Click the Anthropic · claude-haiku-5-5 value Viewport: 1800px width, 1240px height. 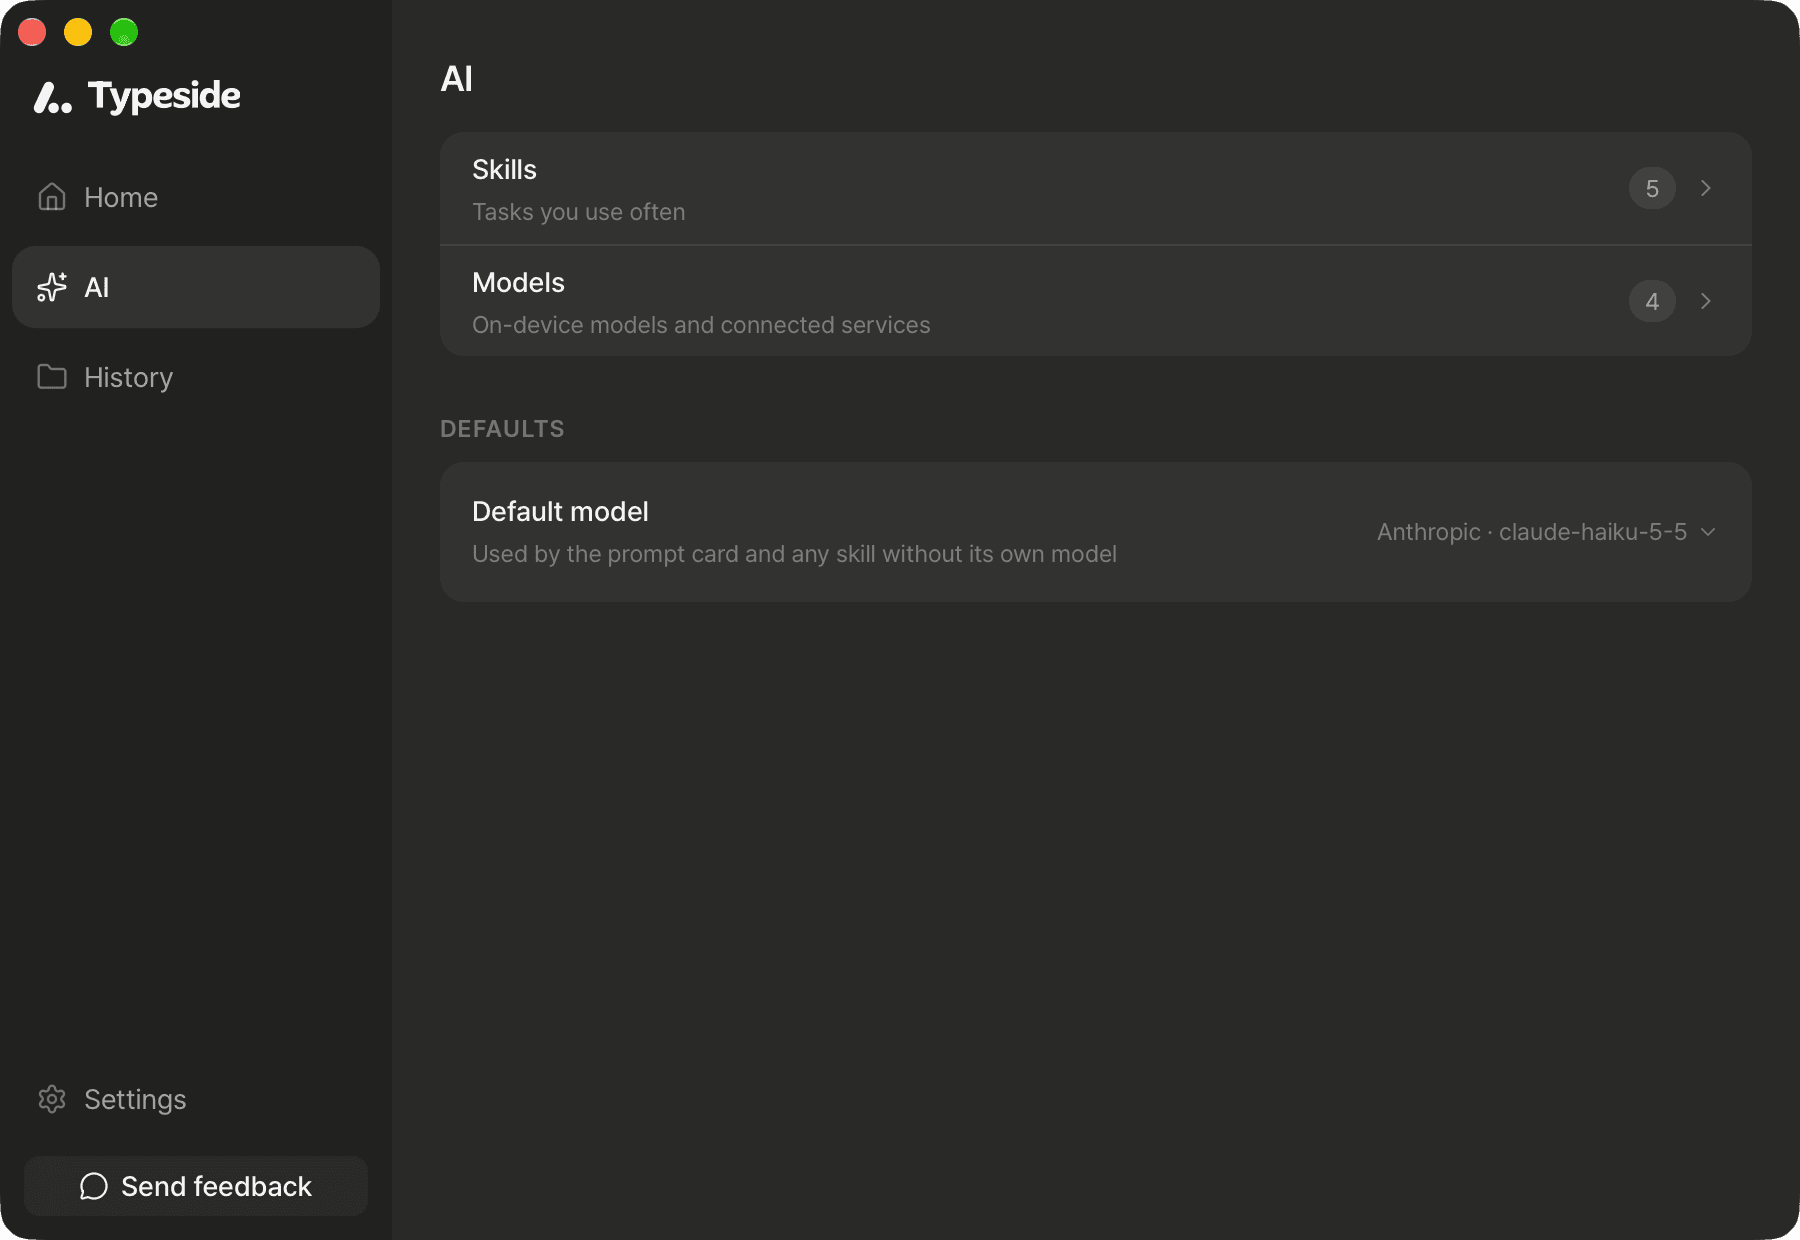click(x=1532, y=532)
